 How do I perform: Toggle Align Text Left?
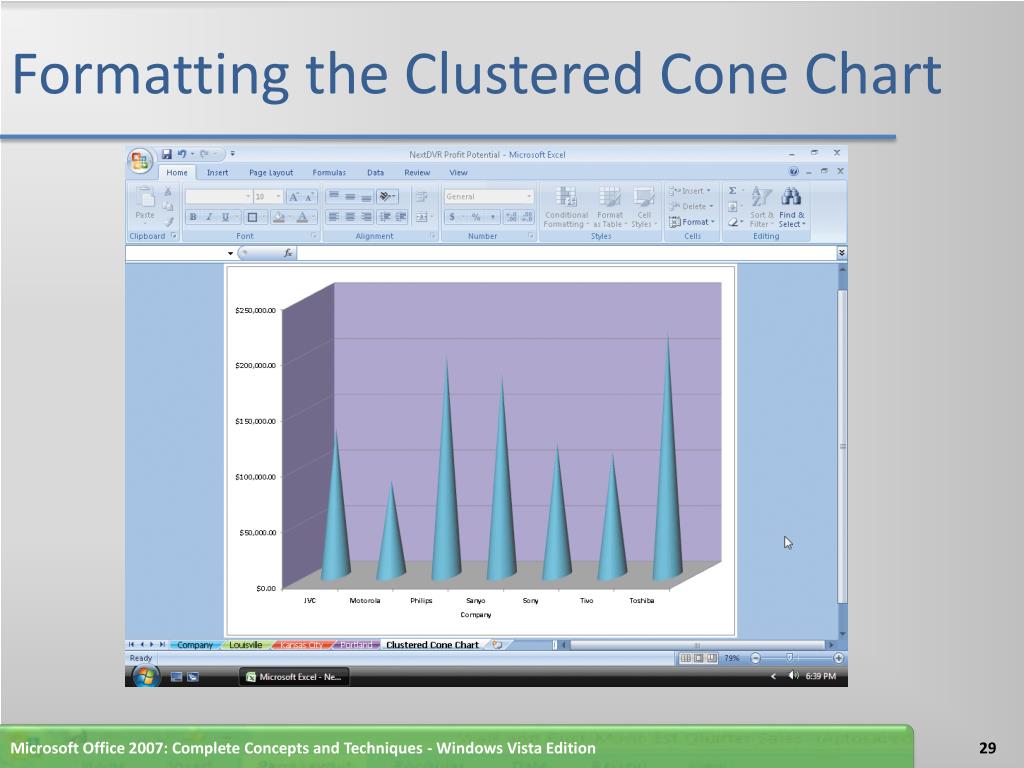(x=333, y=217)
